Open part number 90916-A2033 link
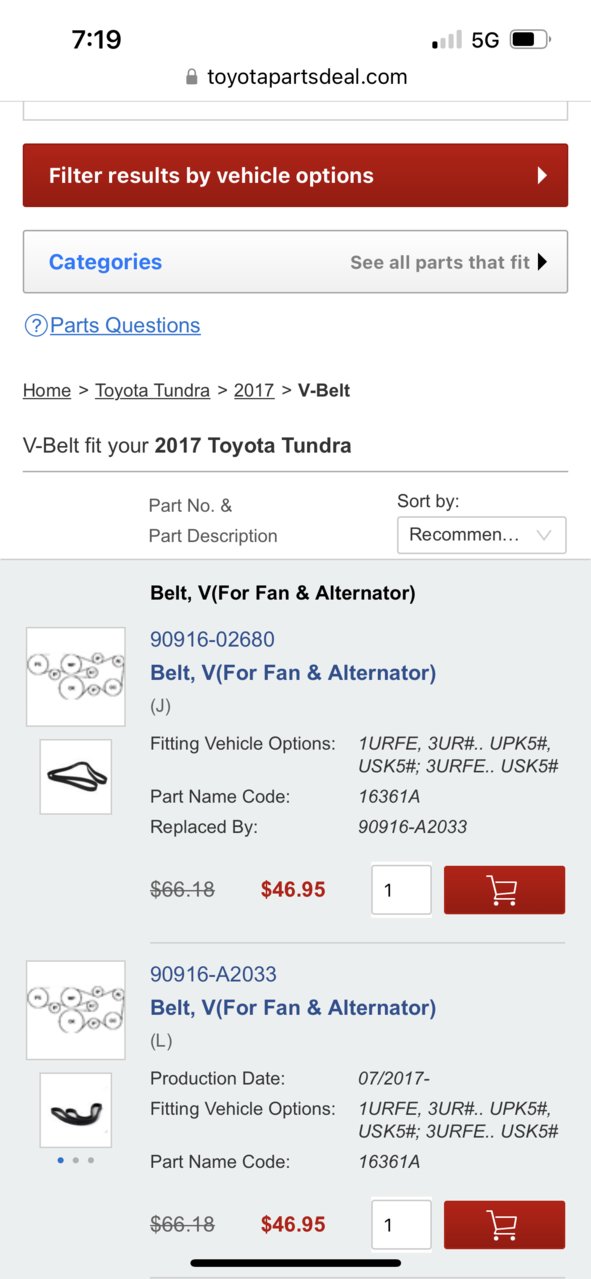 tap(213, 974)
